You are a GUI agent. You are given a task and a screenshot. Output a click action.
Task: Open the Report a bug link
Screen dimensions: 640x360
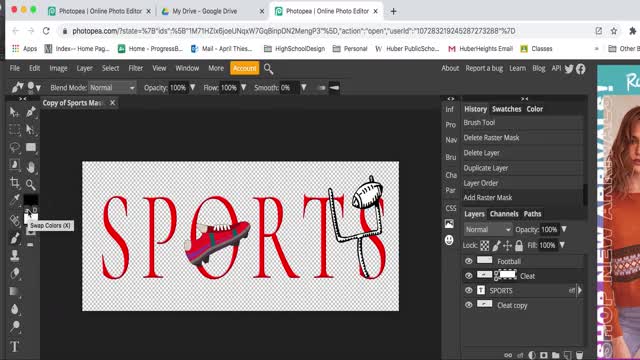[x=484, y=68]
